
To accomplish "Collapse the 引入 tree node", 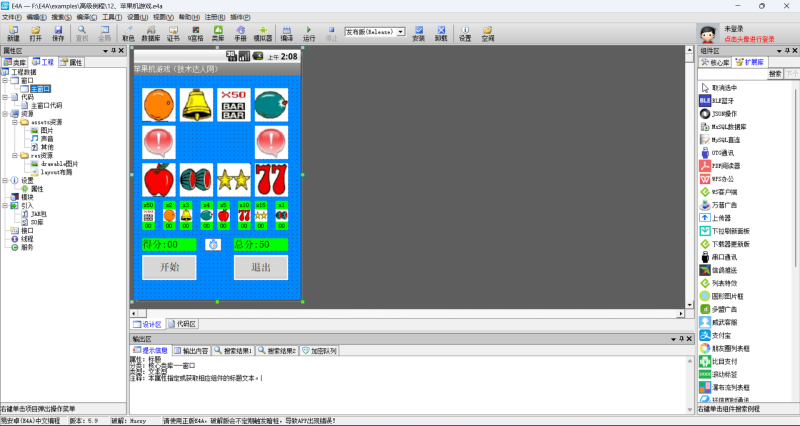I will 5,206.
